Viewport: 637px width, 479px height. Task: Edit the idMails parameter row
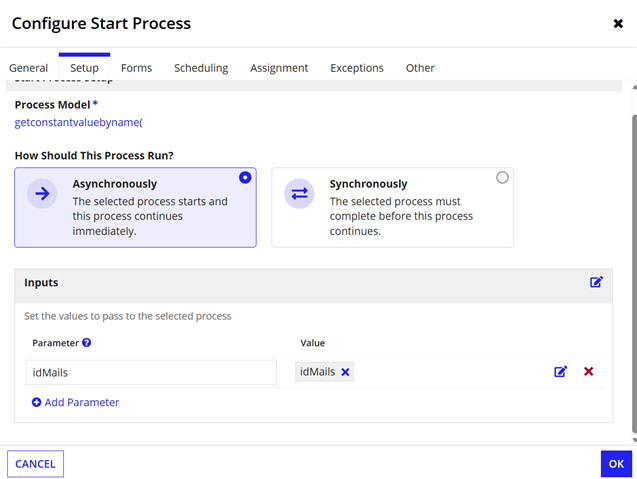pyautogui.click(x=561, y=372)
